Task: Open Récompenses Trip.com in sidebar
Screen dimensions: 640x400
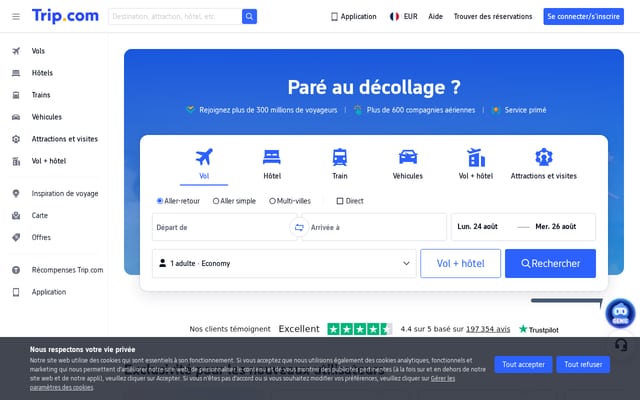Action: pos(67,270)
